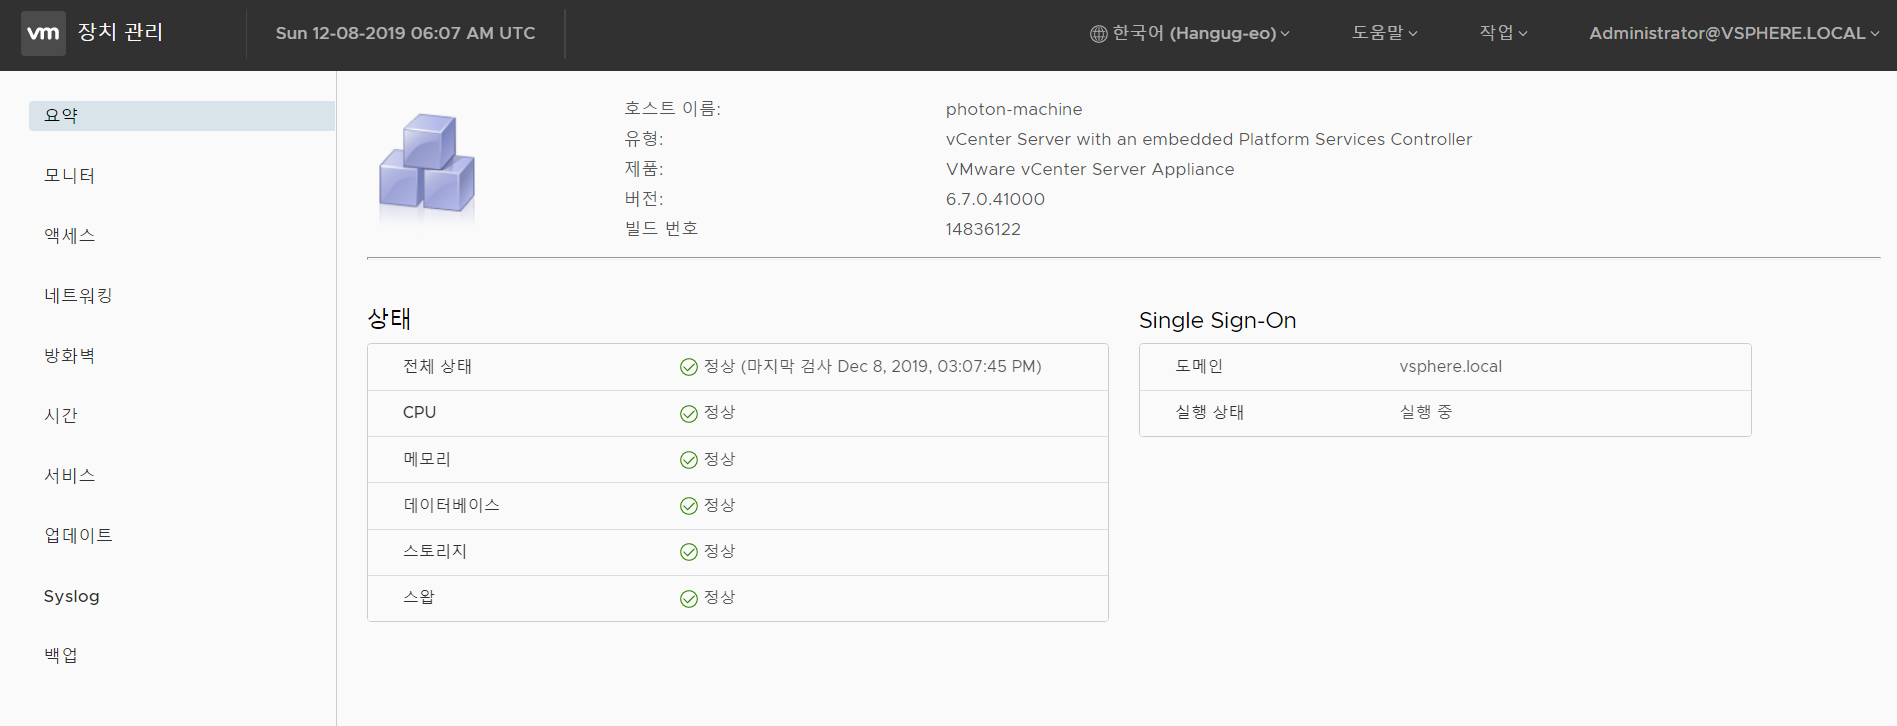The image size is (1897, 726).
Task: Click the green check icon in 데이터베이스 row
Action: tap(689, 506)
